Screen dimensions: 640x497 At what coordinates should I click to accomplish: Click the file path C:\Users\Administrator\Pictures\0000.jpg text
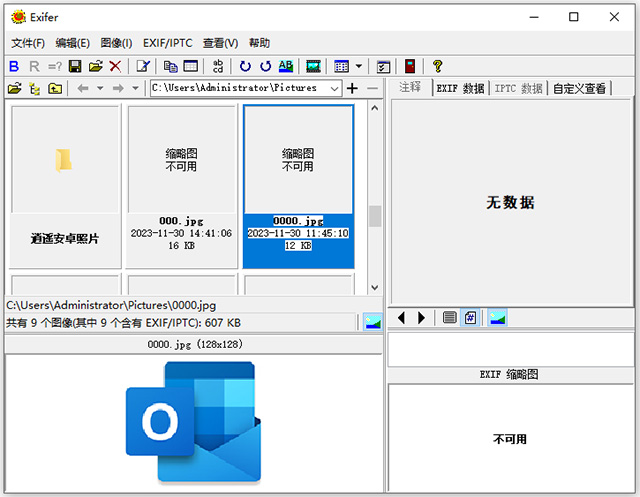coord(111,305)
